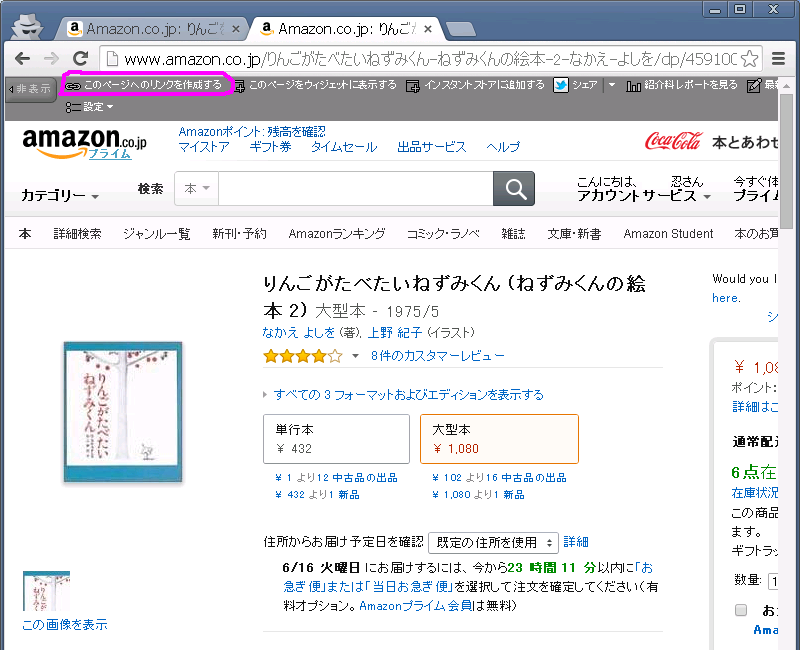Open the マイストア link

tap(204, 147)
